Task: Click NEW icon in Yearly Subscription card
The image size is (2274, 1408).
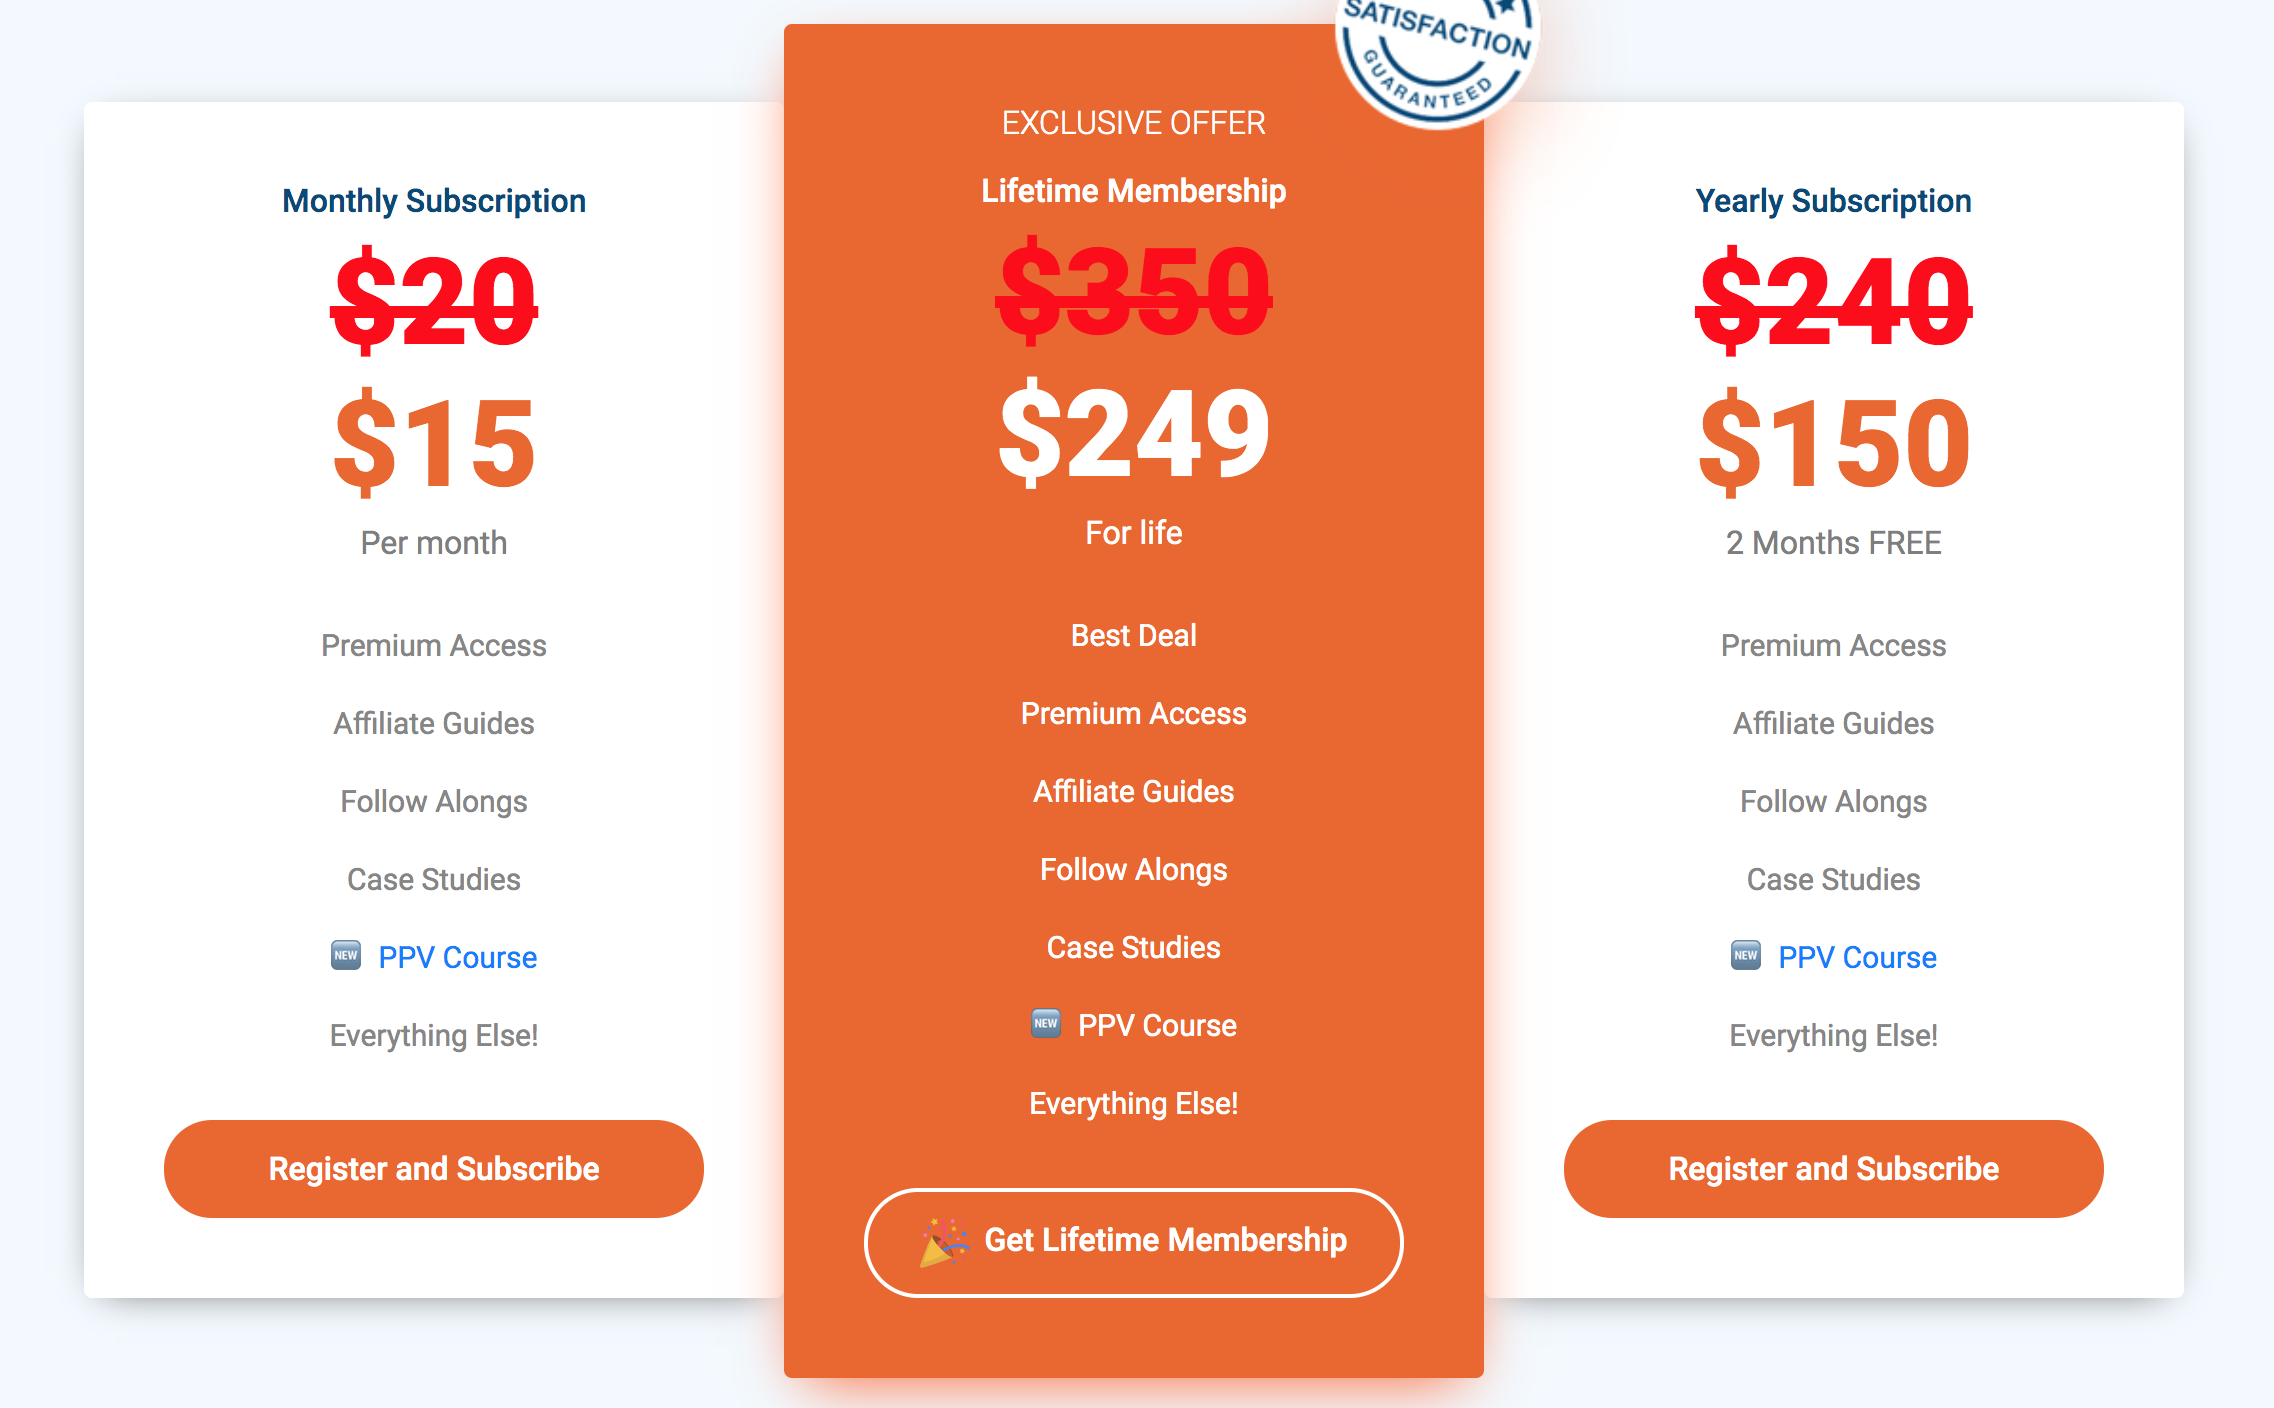Action: click(x=1746, y=955)
